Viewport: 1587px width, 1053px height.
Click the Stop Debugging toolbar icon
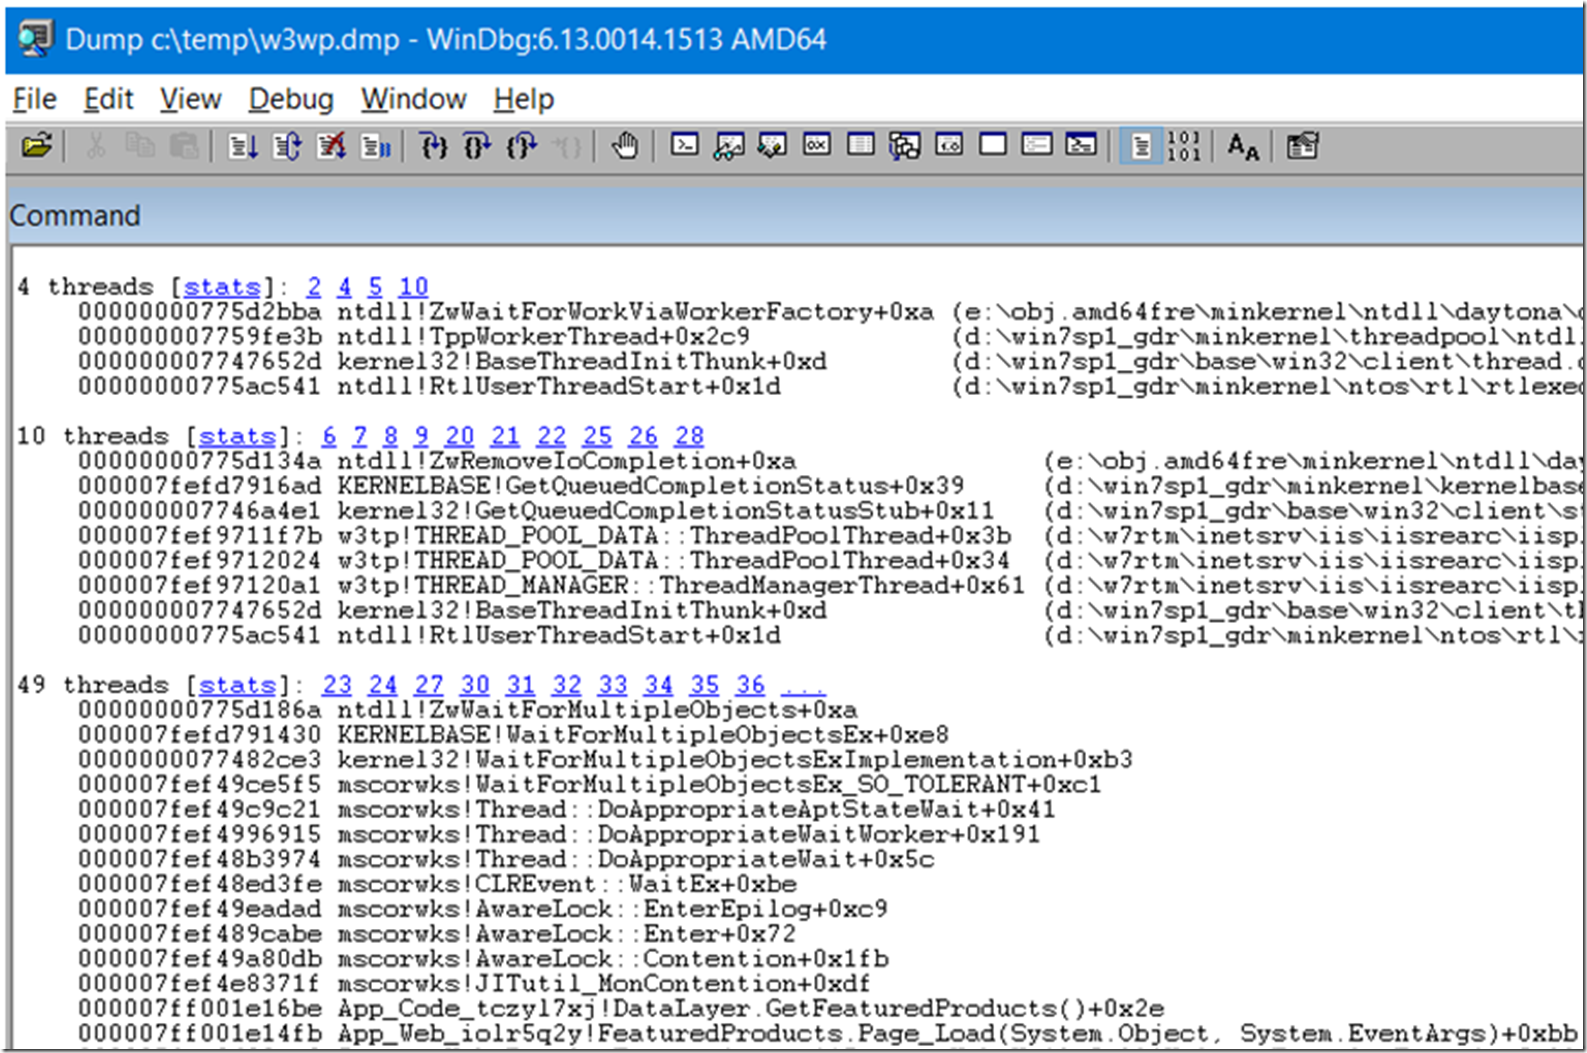(331, 146)
